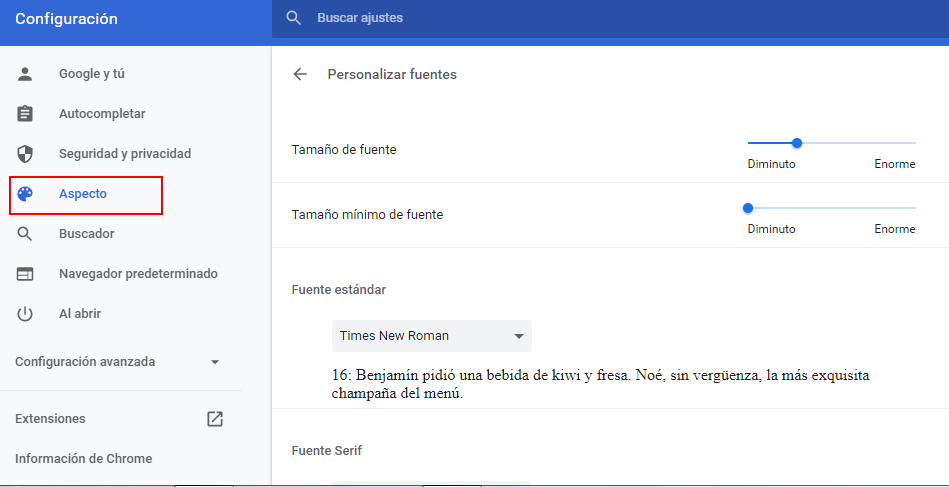Viewport: 949px width, 487px height.
Task: Click the shield icon for Seguridad y privacidad
Action: pos(25,154)
